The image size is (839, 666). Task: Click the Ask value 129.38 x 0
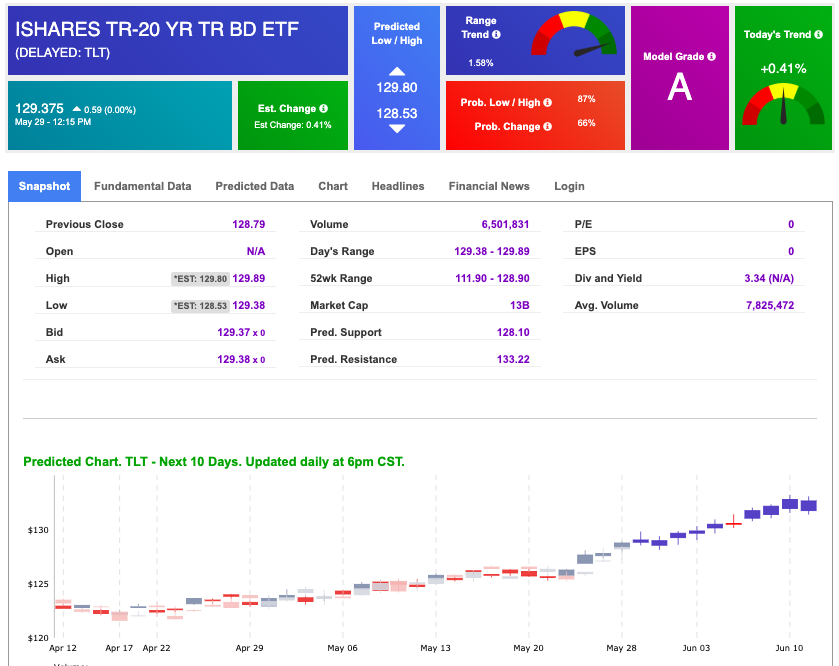241,359
